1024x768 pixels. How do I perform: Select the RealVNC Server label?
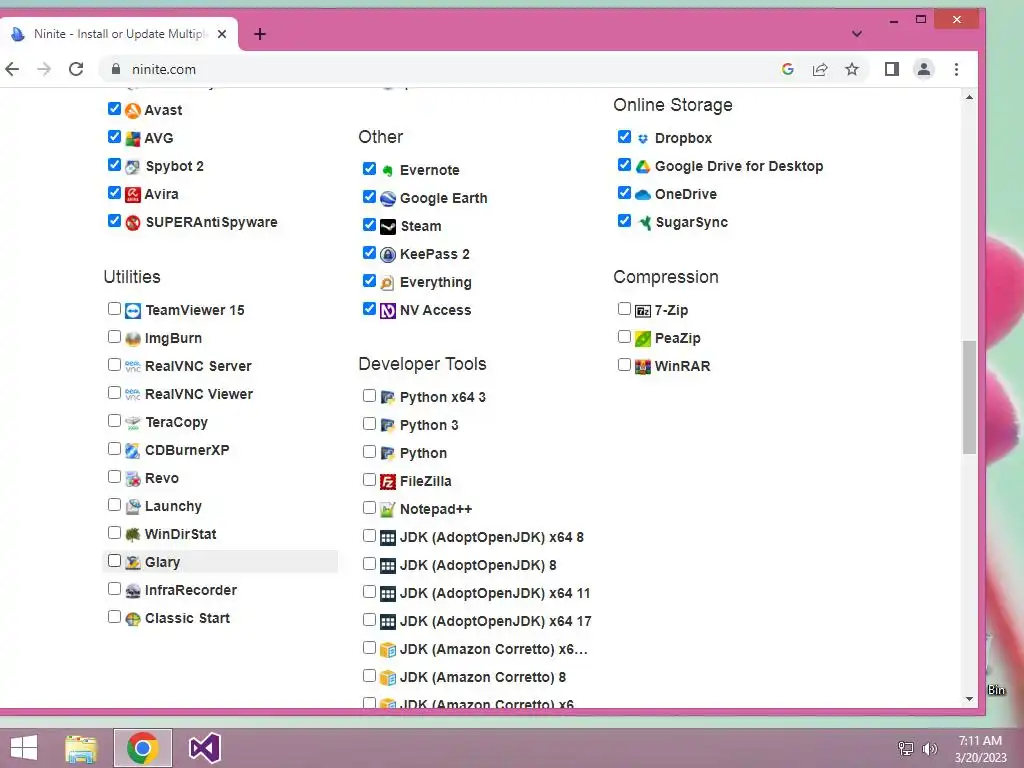tap(199, 366)
